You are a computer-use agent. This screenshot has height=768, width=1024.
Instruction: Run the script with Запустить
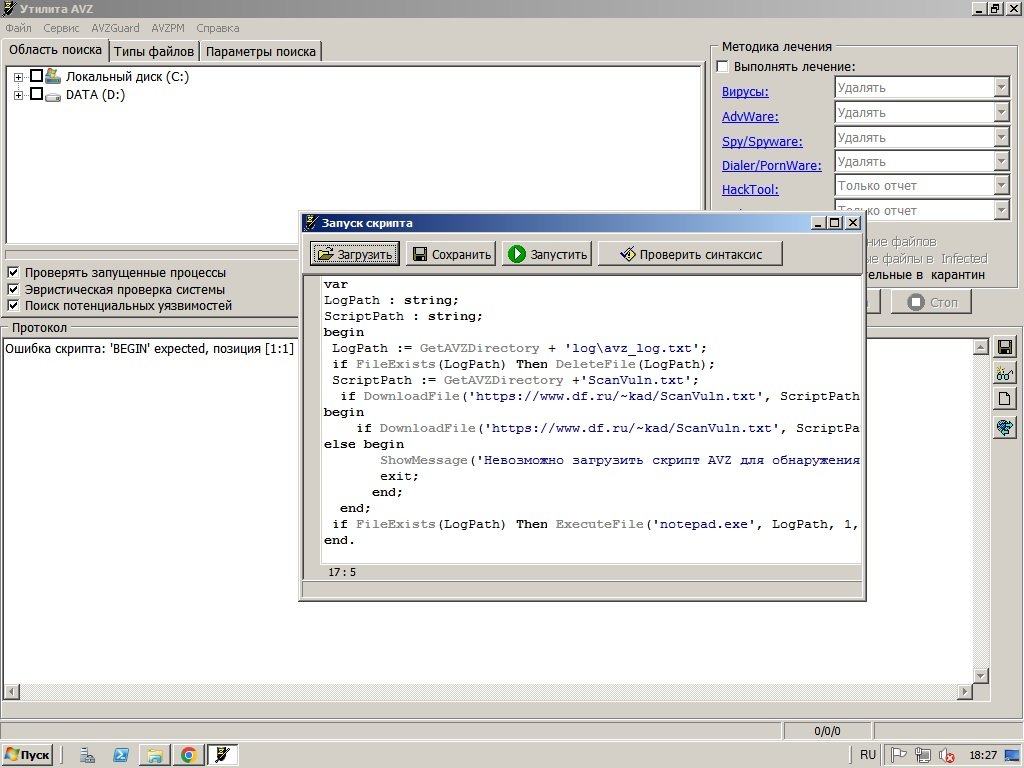(x=547, y=254)
